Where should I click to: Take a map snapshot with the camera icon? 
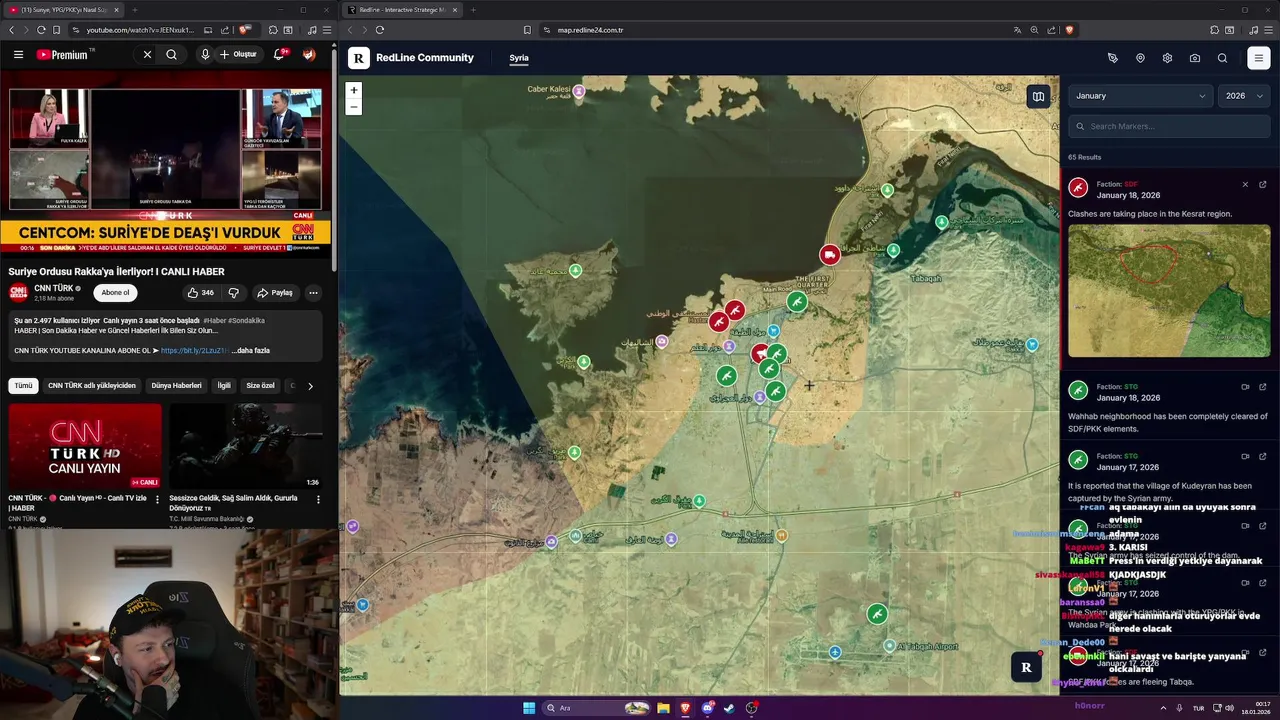pyautogui.click(x=1195, y=58)
